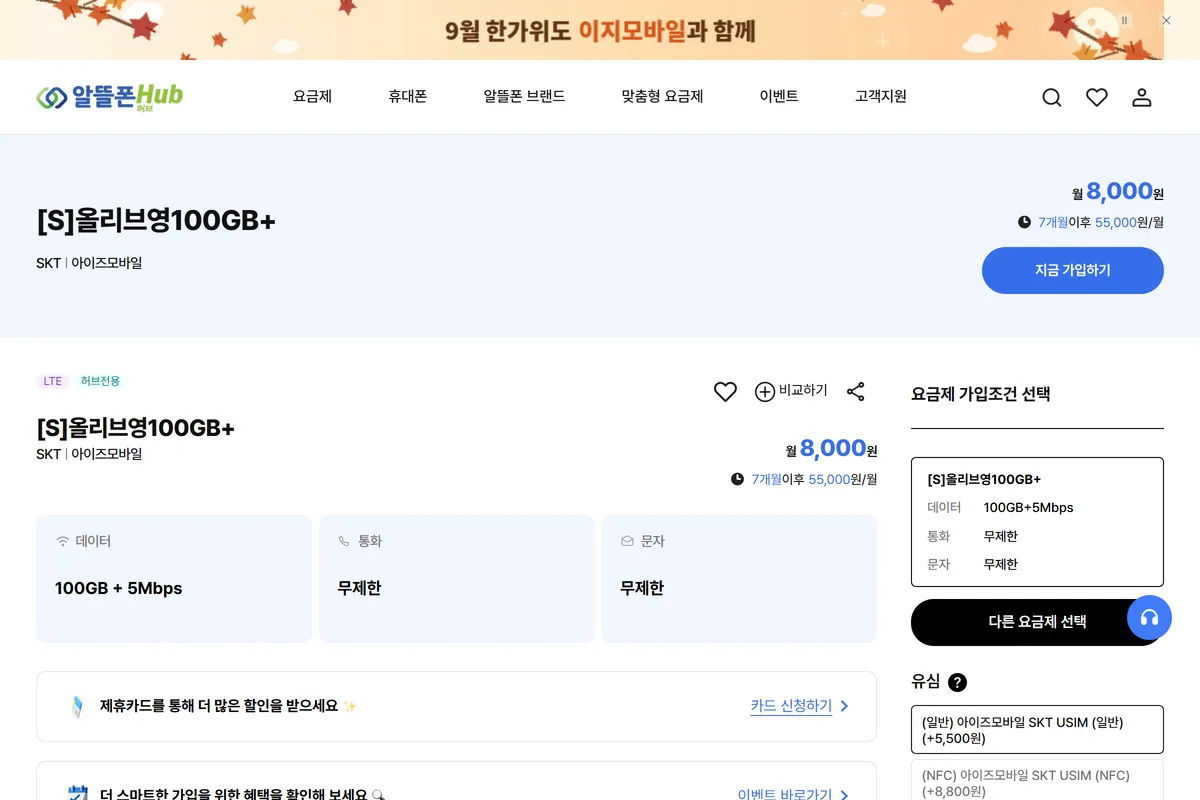Open the 맞춤형 요금제 menu
Screen dimensions: 1200x800
point(662,97)
